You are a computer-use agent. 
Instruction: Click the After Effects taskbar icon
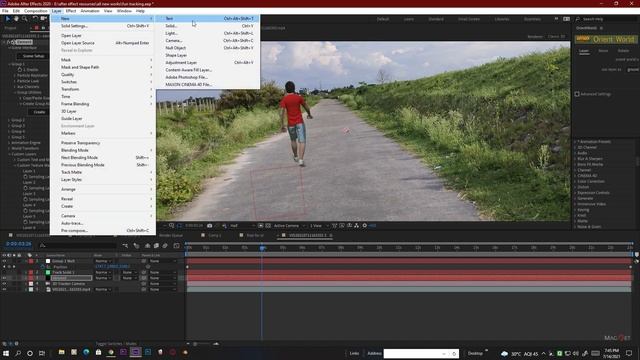point(136,352)
